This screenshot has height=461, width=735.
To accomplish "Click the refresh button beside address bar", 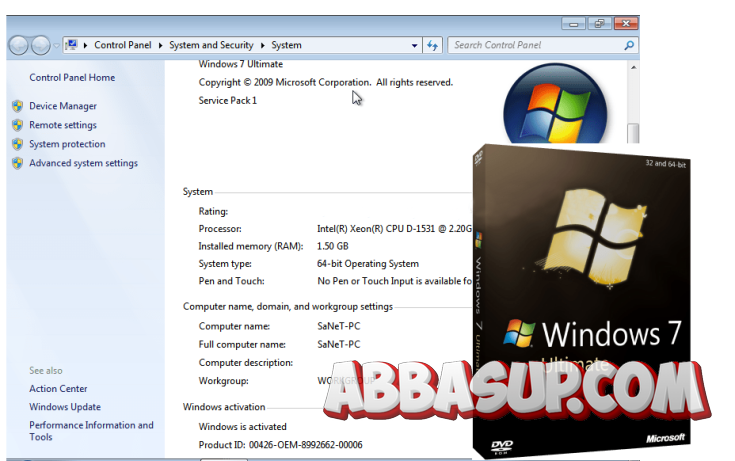I will [432, 45].
